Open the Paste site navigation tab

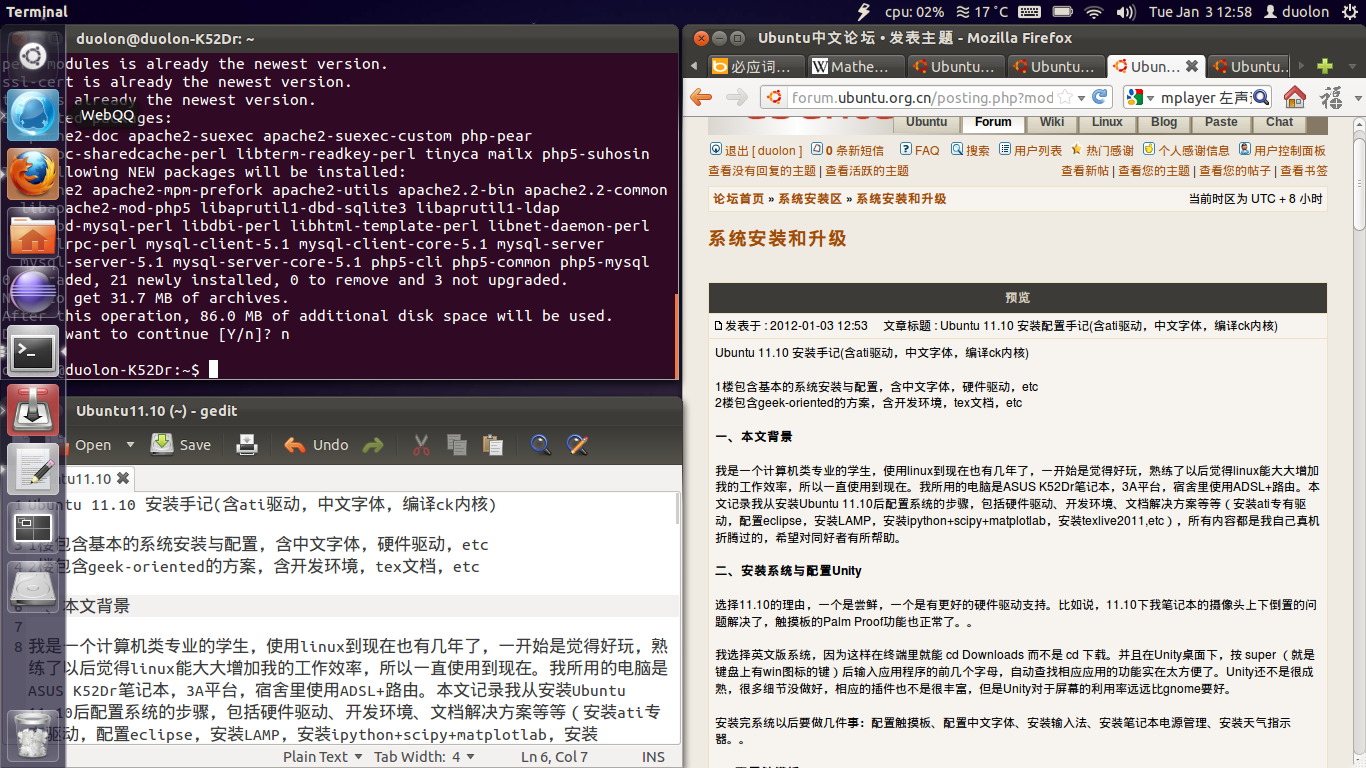[1221, 122]
